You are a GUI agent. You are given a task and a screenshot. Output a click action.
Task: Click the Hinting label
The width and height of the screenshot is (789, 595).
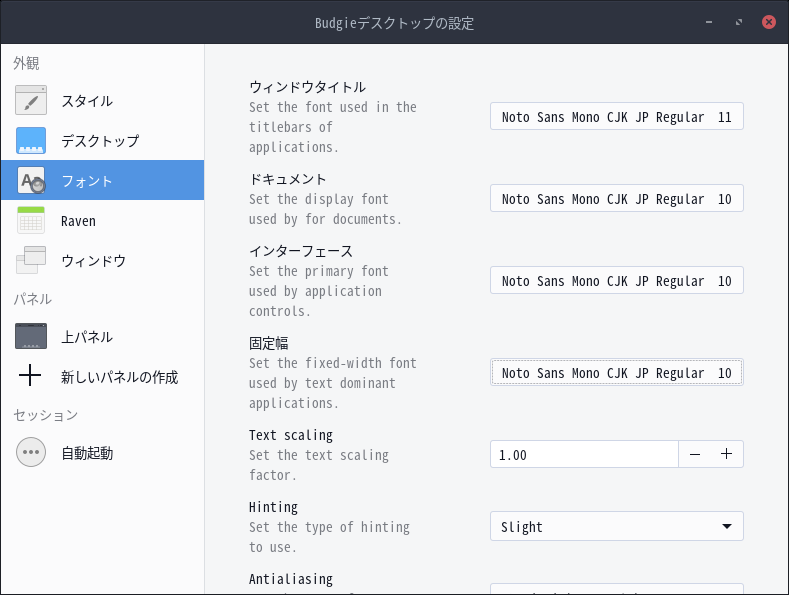point(273,507)
